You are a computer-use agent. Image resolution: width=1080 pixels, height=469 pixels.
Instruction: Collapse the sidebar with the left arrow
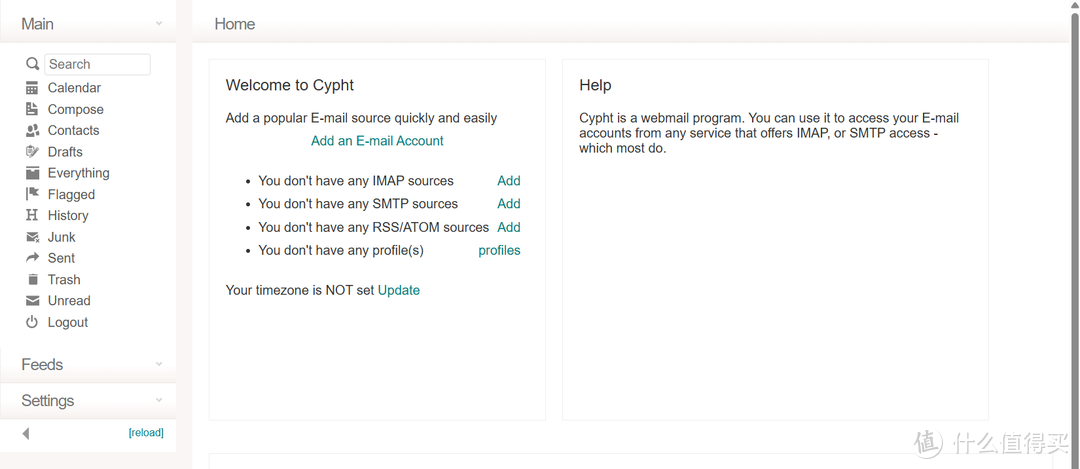pos(26,433)
